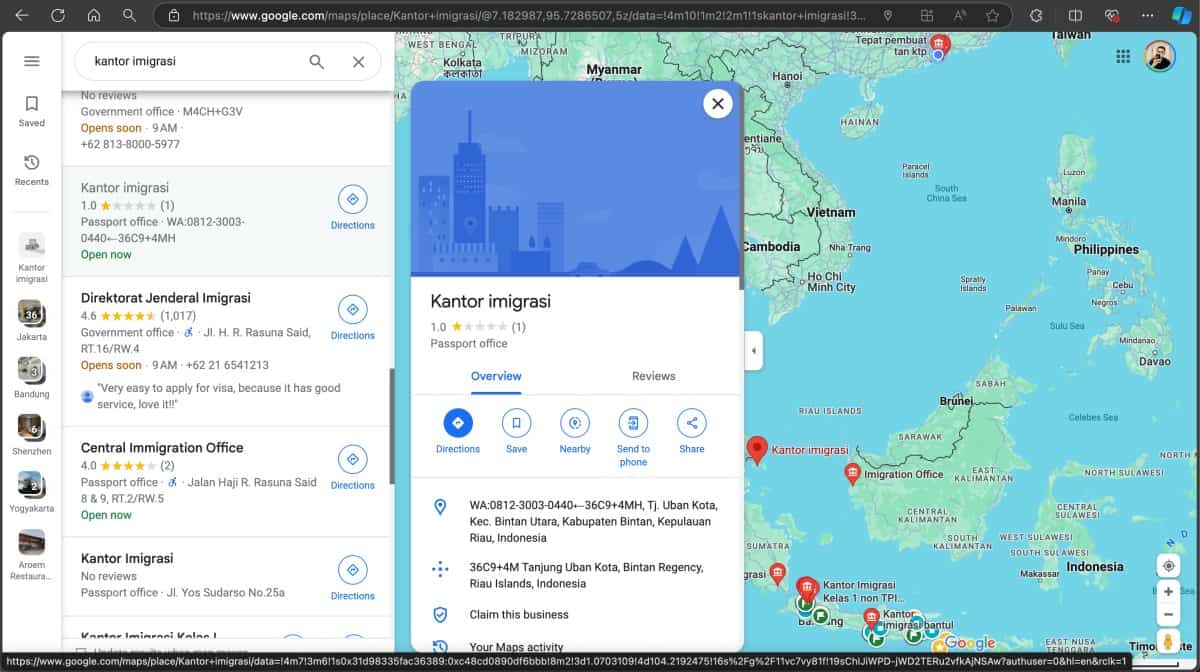This screenshot has width=1200, height=672.
Task: Clear the kantor imigrasi search query
Action: [356, 61]
